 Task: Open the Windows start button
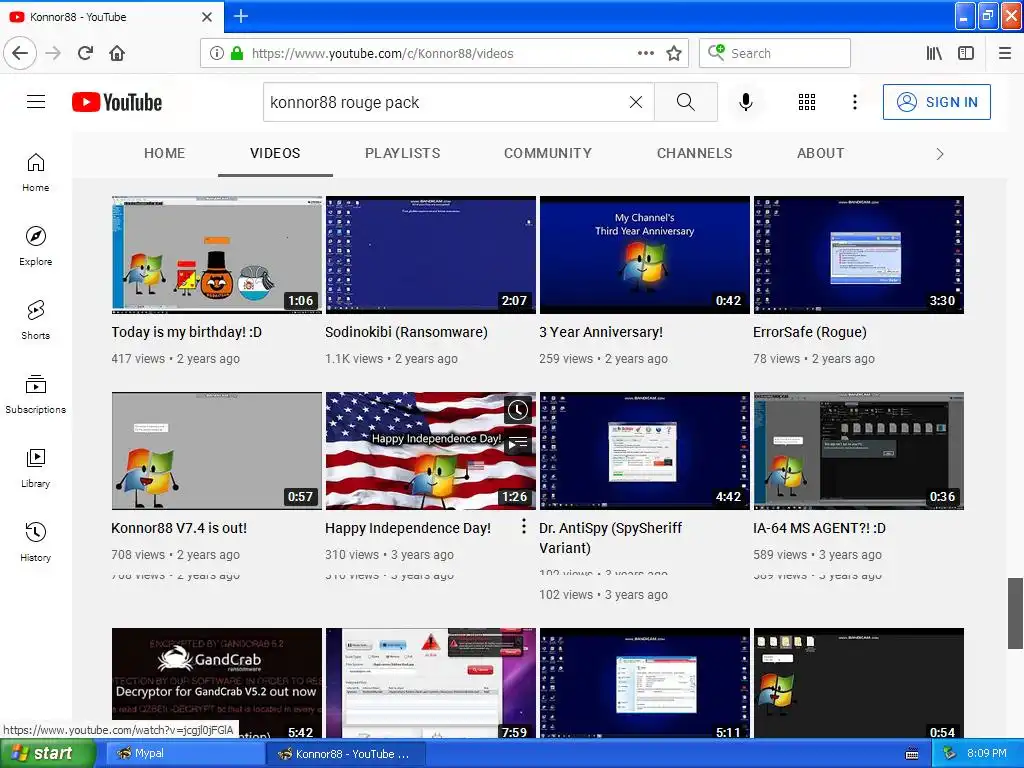(47, 753)
